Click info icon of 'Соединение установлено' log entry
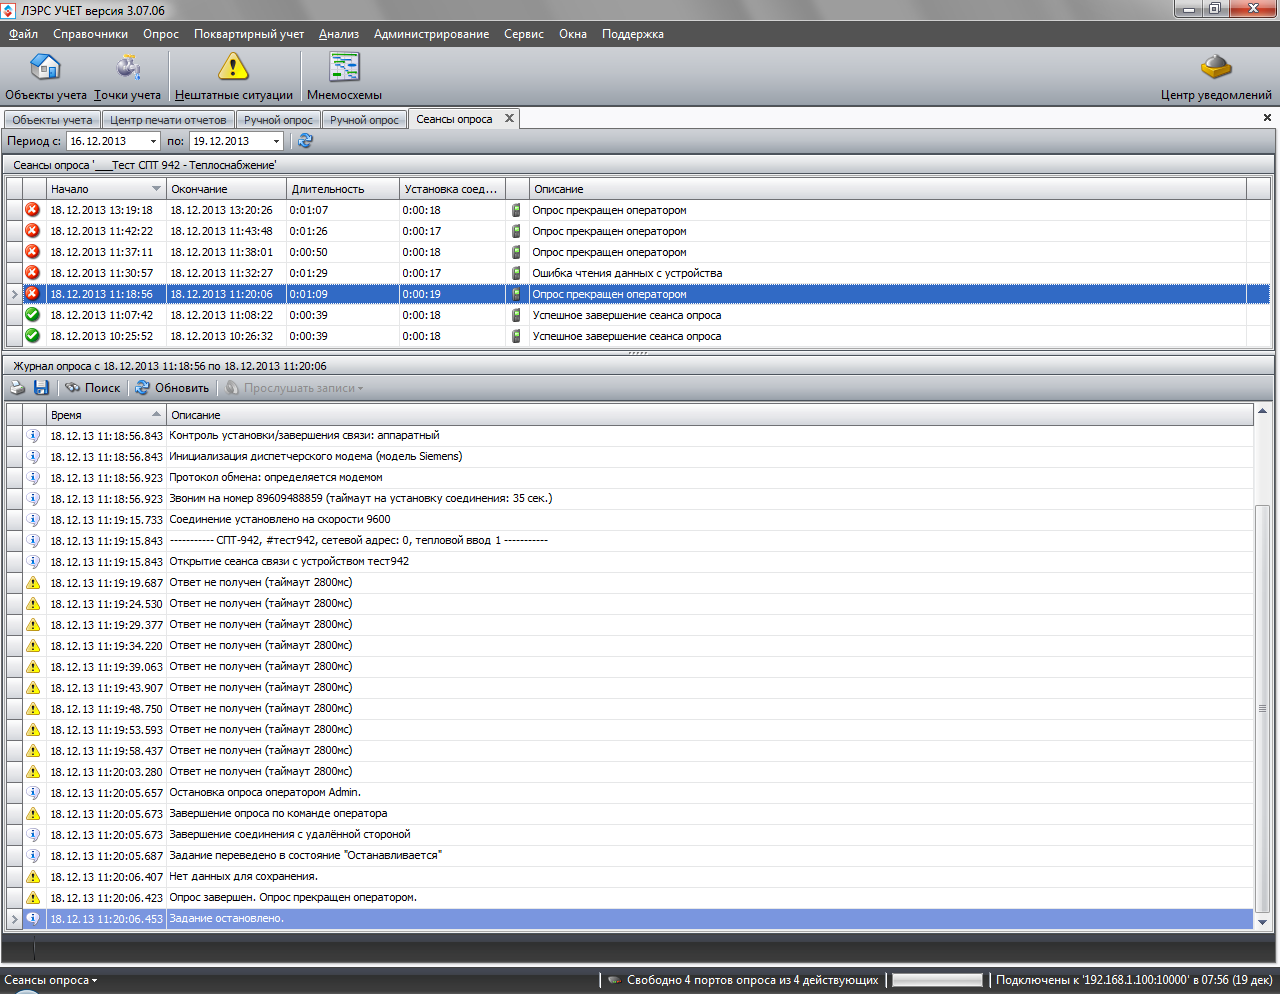 (x=33, y=520)
